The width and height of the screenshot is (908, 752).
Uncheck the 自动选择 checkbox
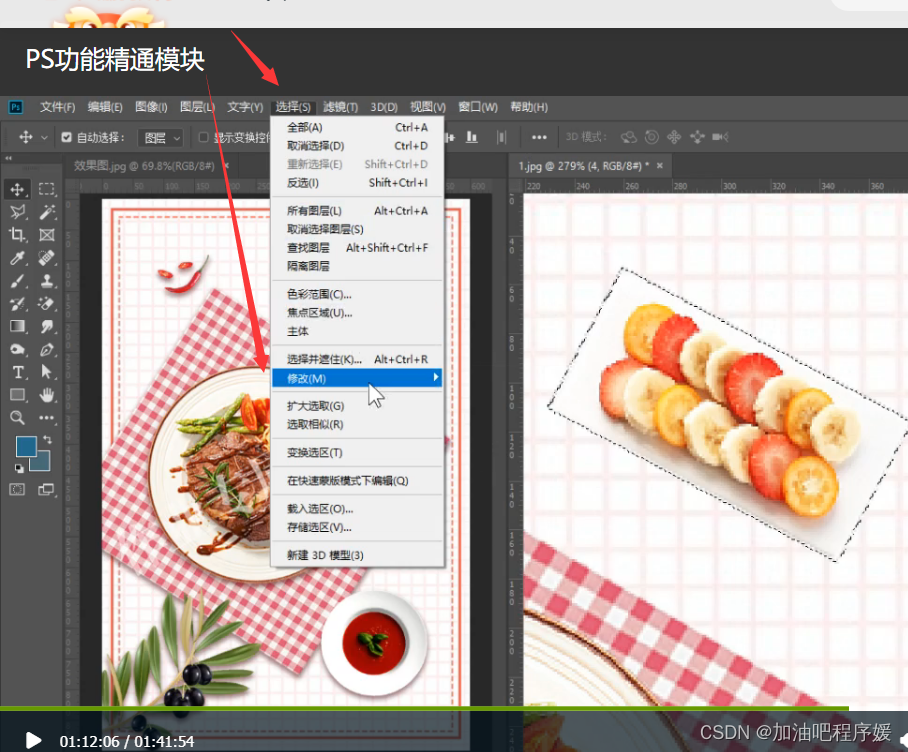pyautogui.click(x=67, y=137)
